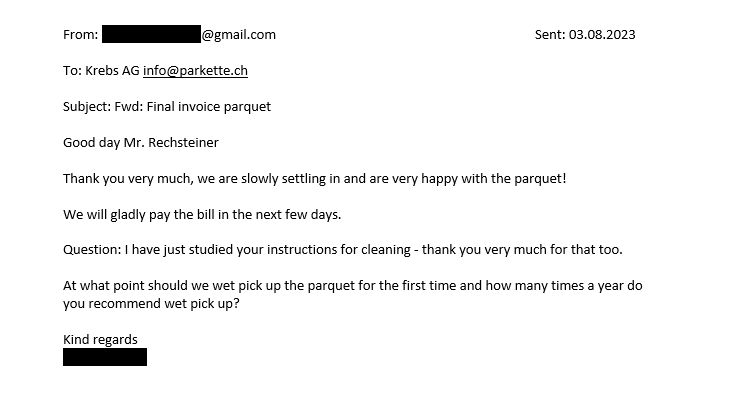Screen dimensions: 731x394
Task: Click the redacted signature block below regards
Action: pos(105,357)
